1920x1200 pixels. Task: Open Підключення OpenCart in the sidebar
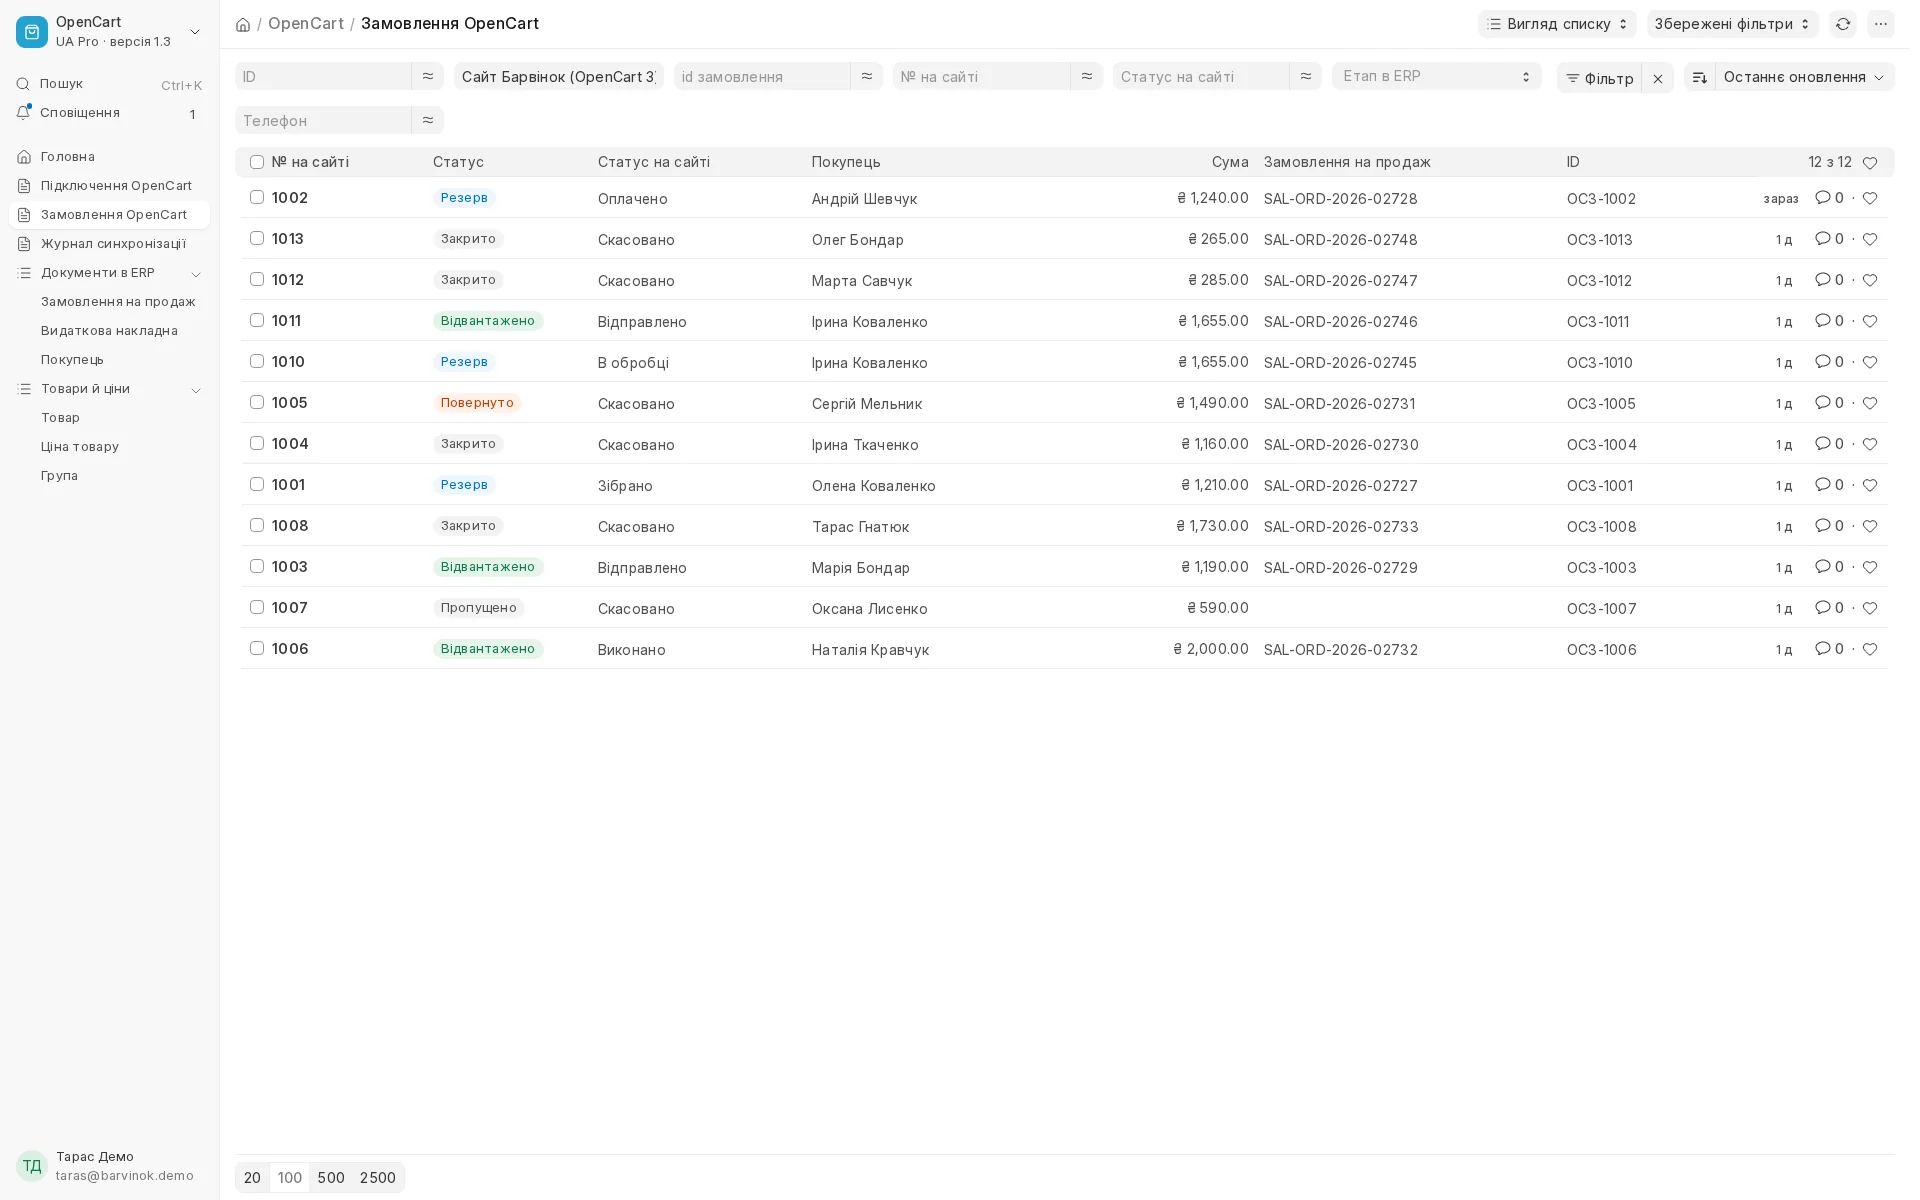pos(108,186)
